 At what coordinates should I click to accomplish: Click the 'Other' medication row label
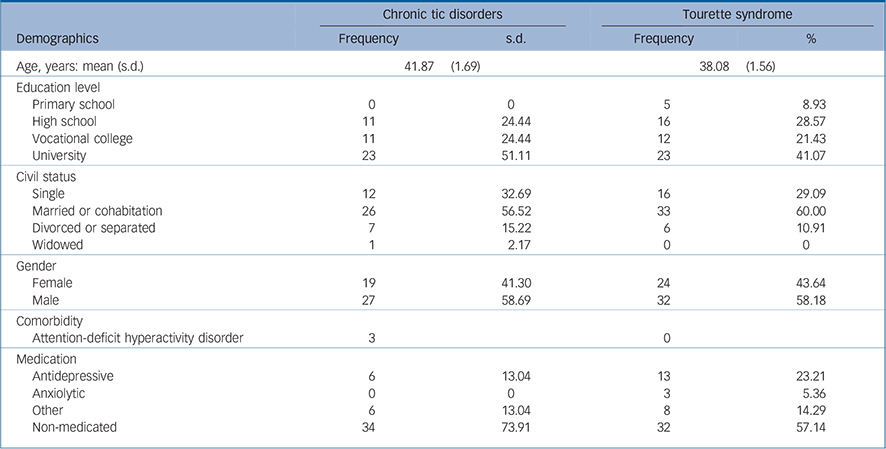click(47, 410)
